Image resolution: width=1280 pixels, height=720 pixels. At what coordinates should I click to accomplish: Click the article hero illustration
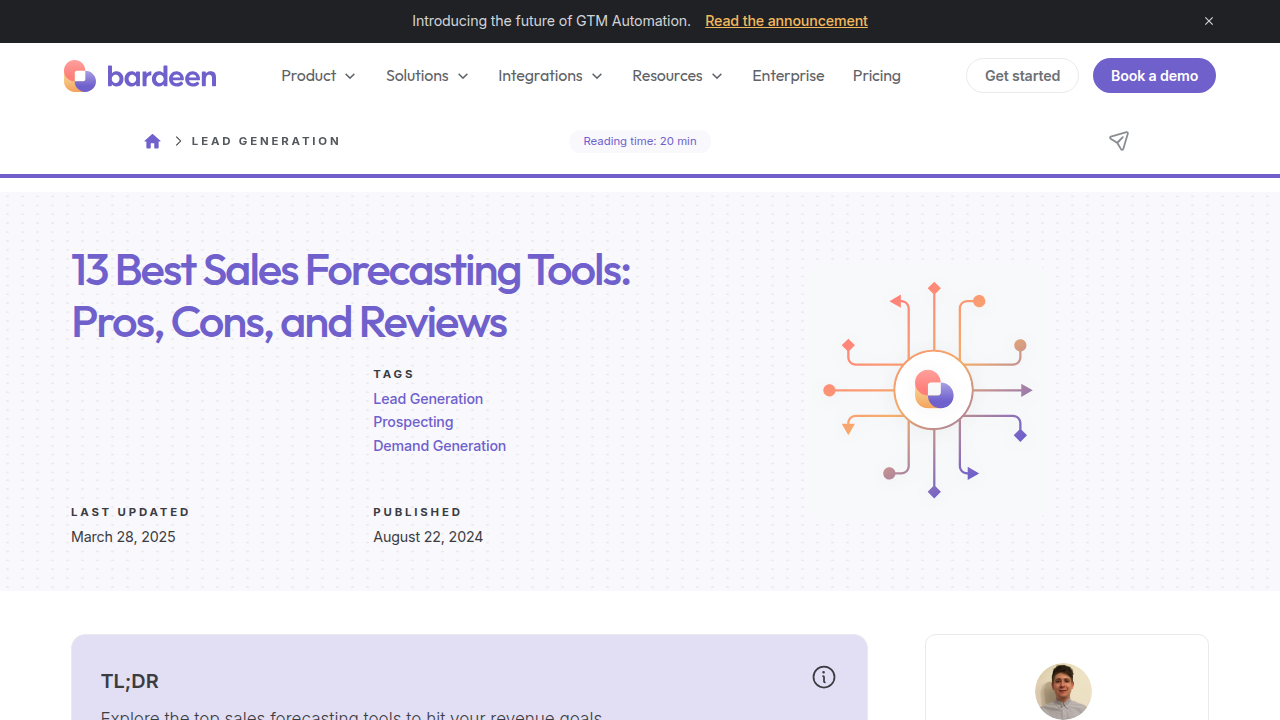click(x=932, y=391)
